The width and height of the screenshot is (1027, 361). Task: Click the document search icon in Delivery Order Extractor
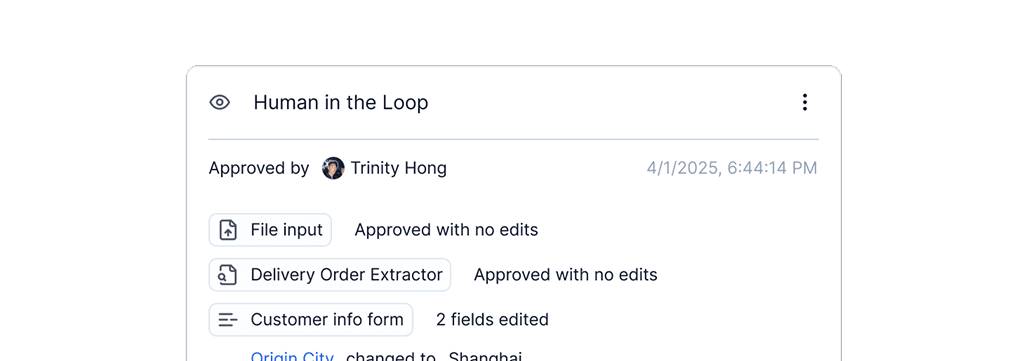pyautogui.click(x=228, y=275)
